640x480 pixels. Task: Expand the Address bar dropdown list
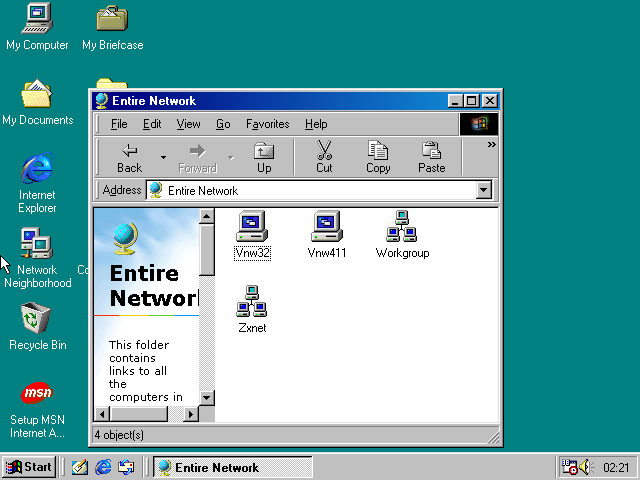coord(484,190)
